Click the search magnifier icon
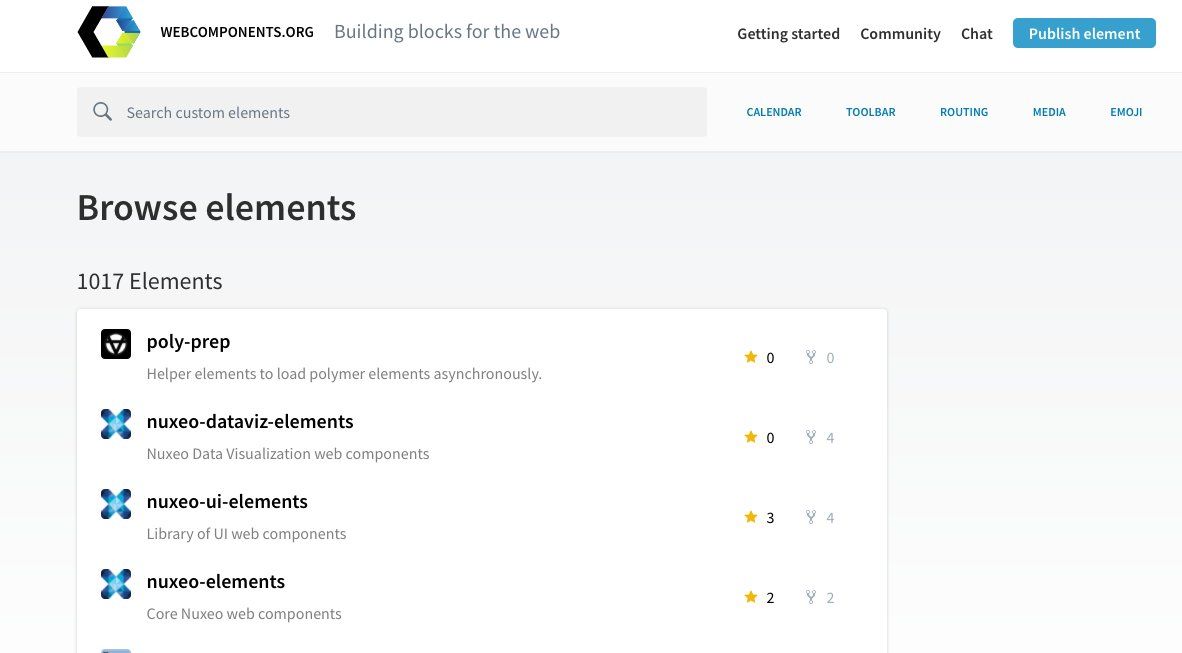 102,112
